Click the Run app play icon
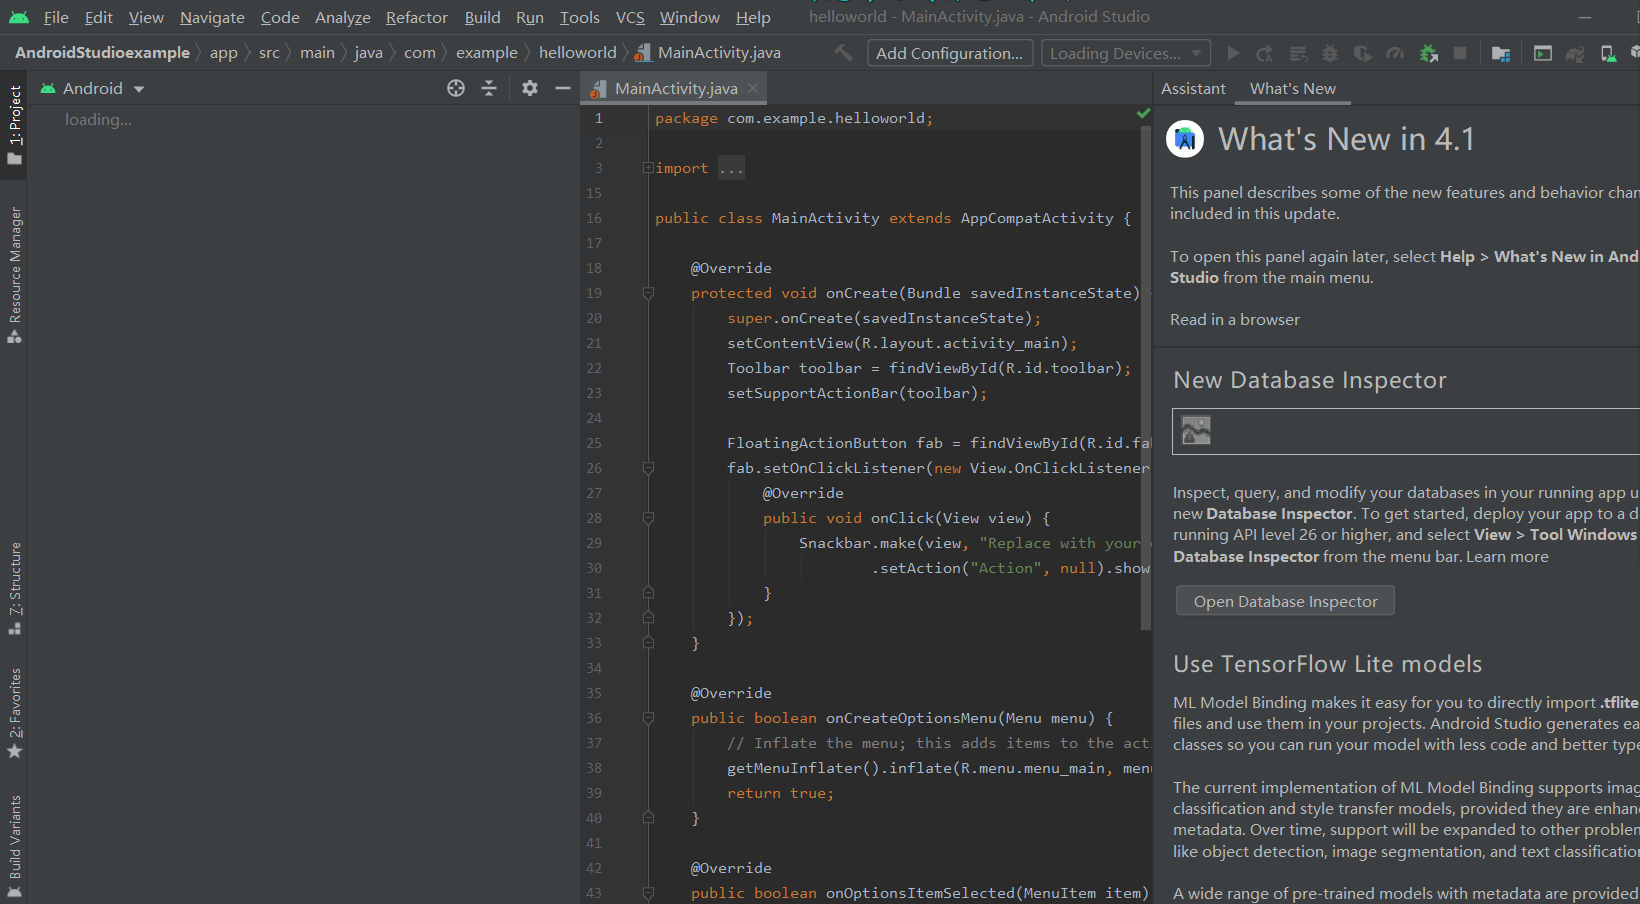1640x904 pixels. click(x=1233, y=53)
